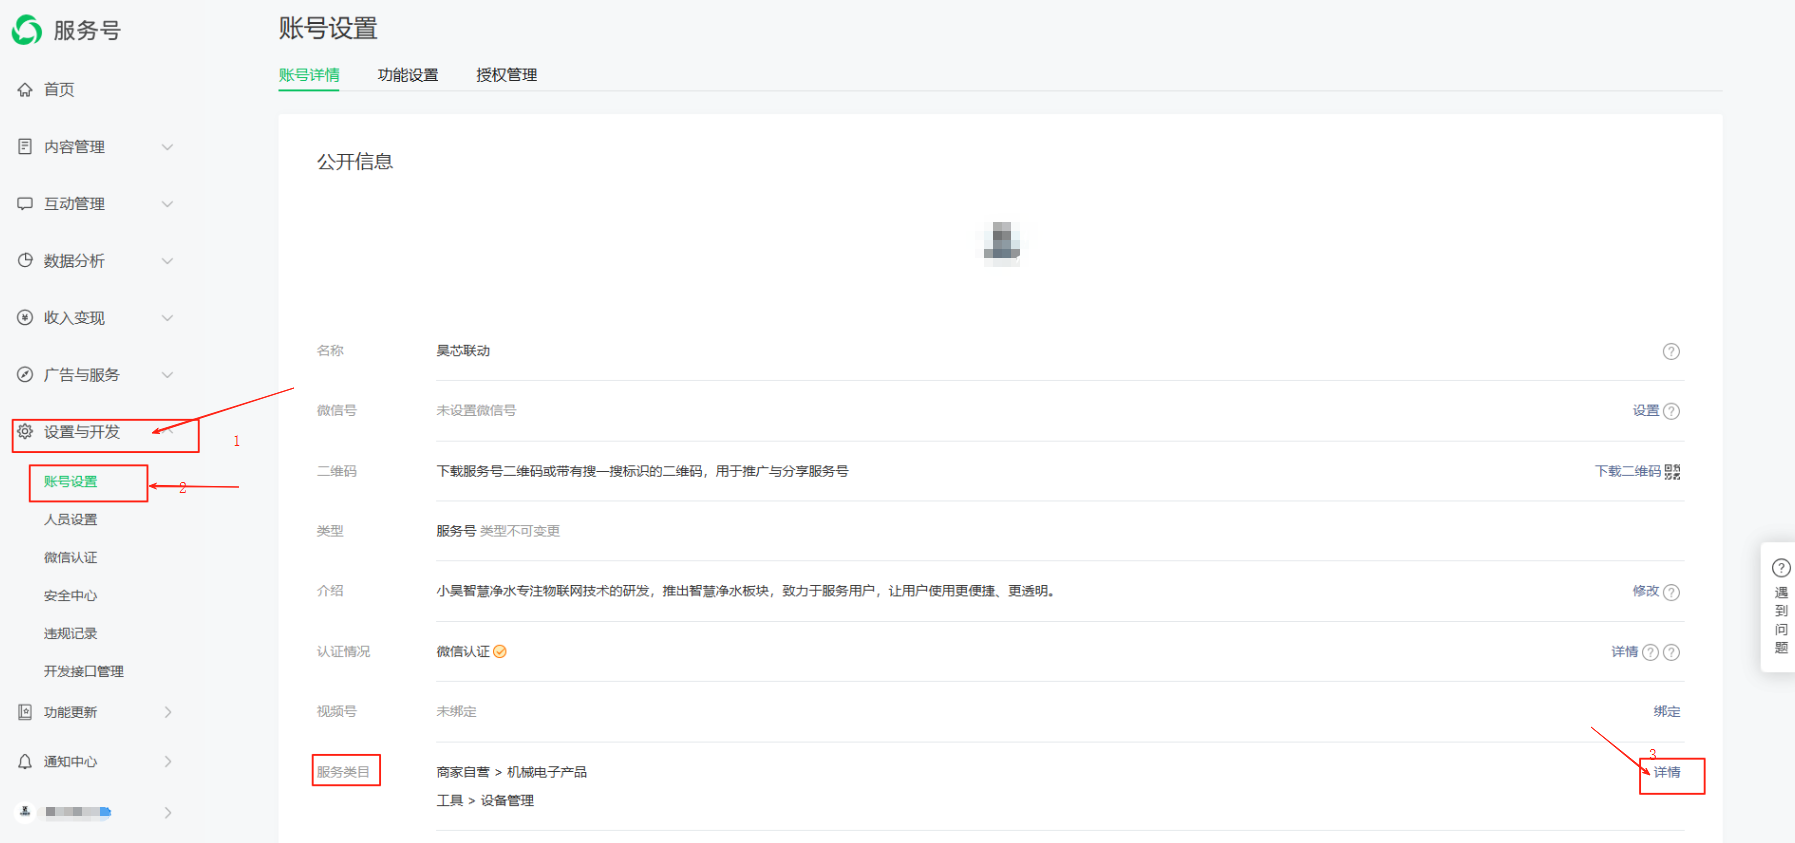1795x843 pixels.
Task: Click the 设置与开发 gear icon
Action: coord(25,431)
